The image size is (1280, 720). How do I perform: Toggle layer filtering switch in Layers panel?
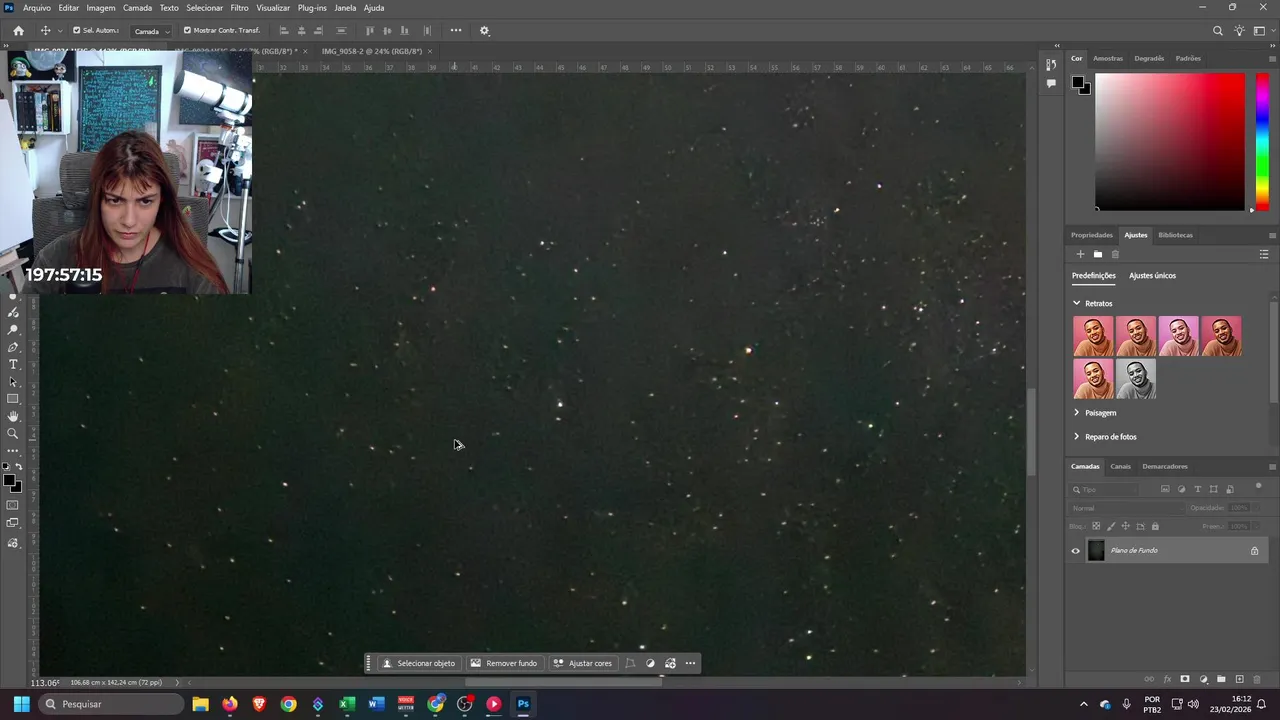1258,488
